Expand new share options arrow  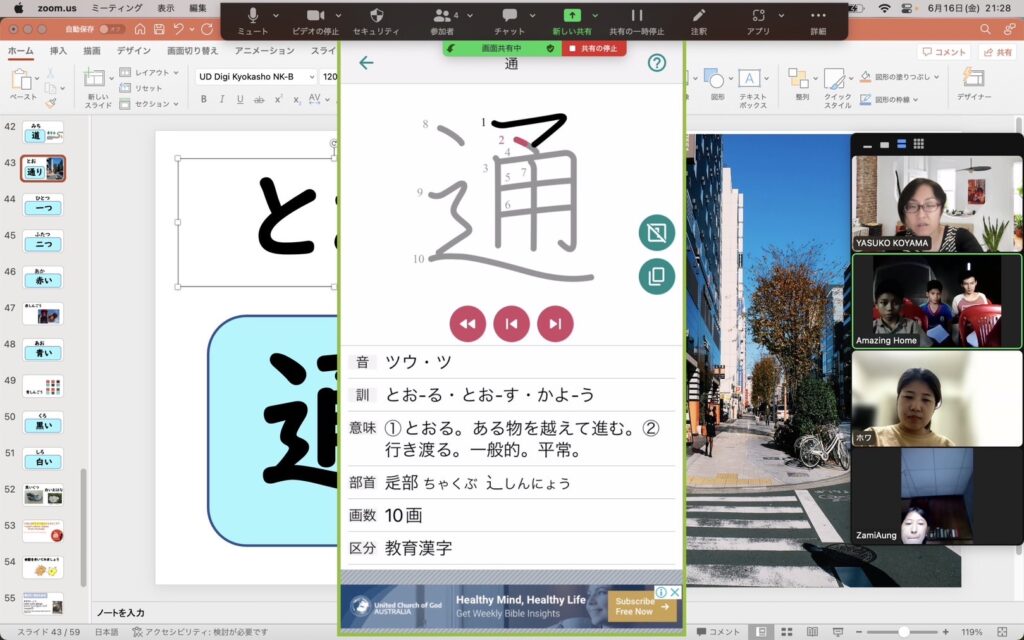tap(595, 16)
